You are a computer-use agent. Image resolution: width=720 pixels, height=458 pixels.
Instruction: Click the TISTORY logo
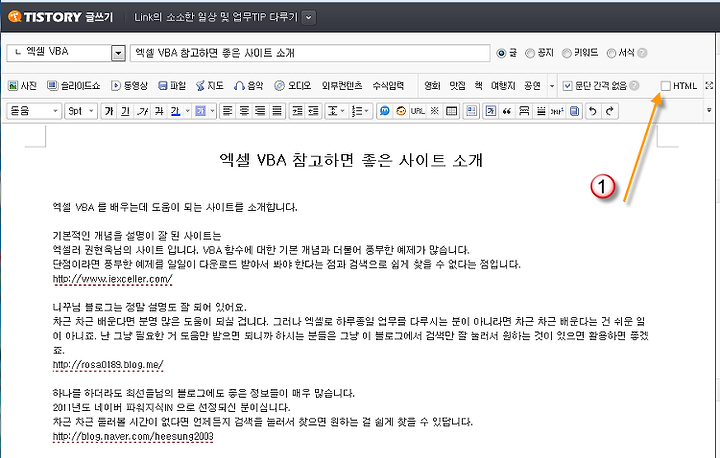coord(45,17)
